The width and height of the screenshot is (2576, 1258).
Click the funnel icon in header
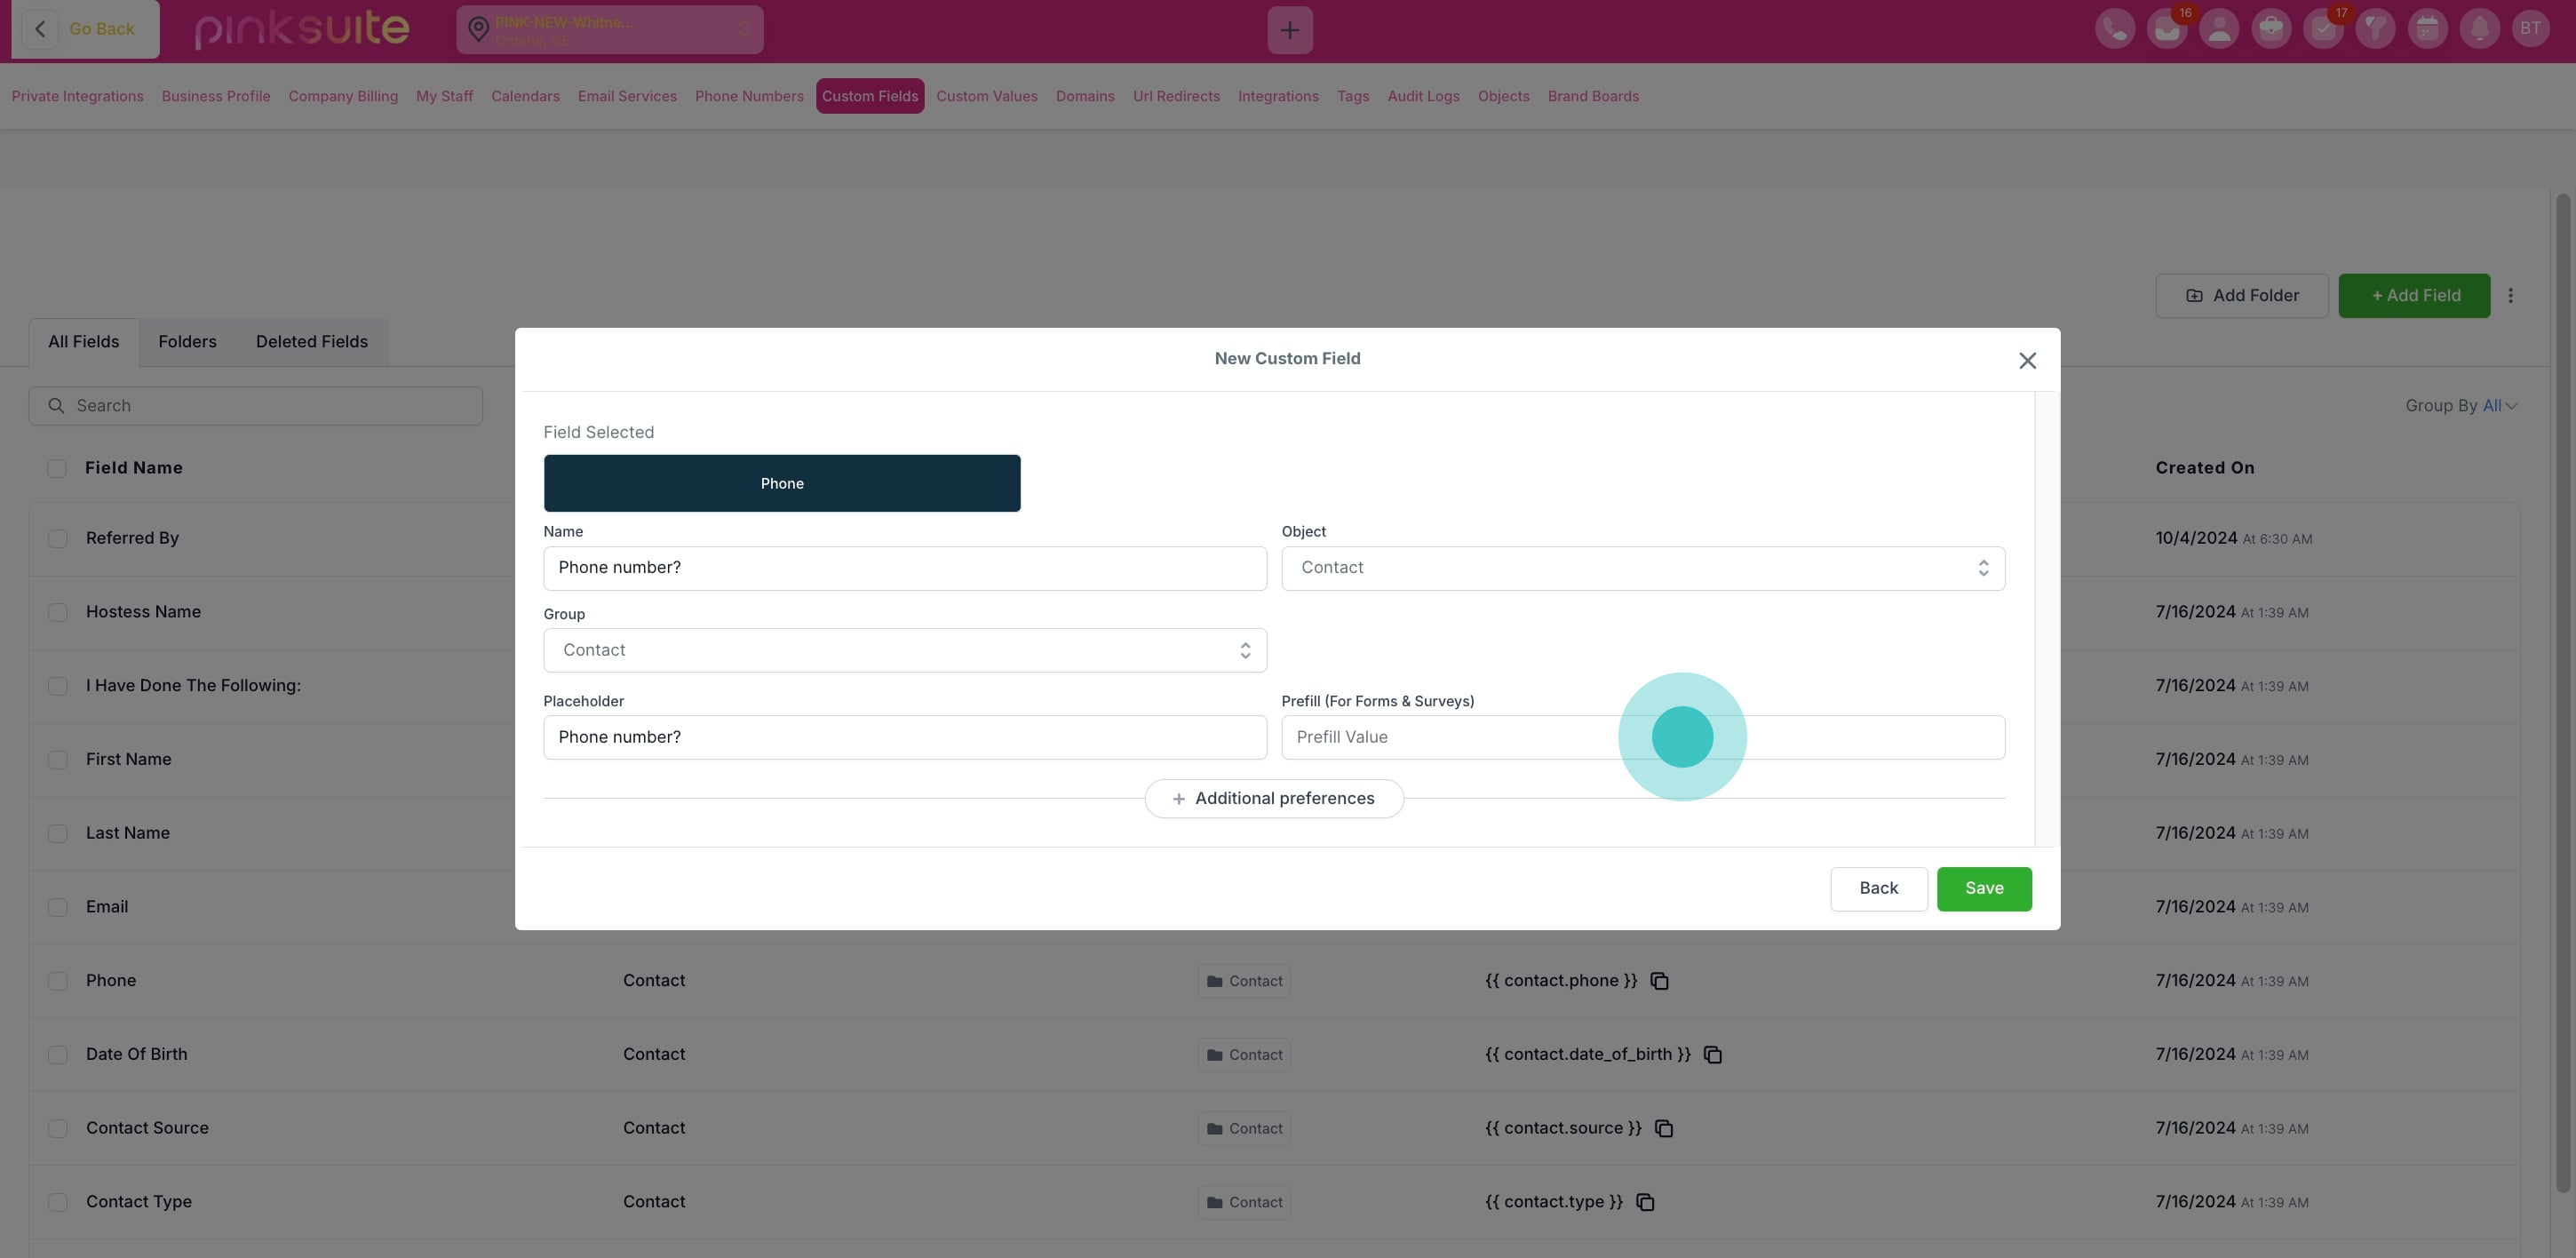point(2375,29)
